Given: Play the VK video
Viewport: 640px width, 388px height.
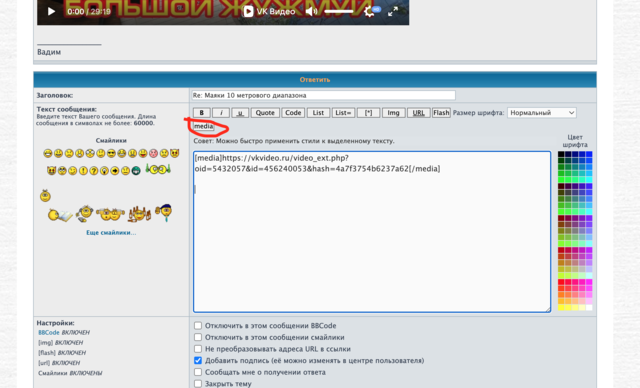Looking at the screenshot, I should [x=51, y=11].
